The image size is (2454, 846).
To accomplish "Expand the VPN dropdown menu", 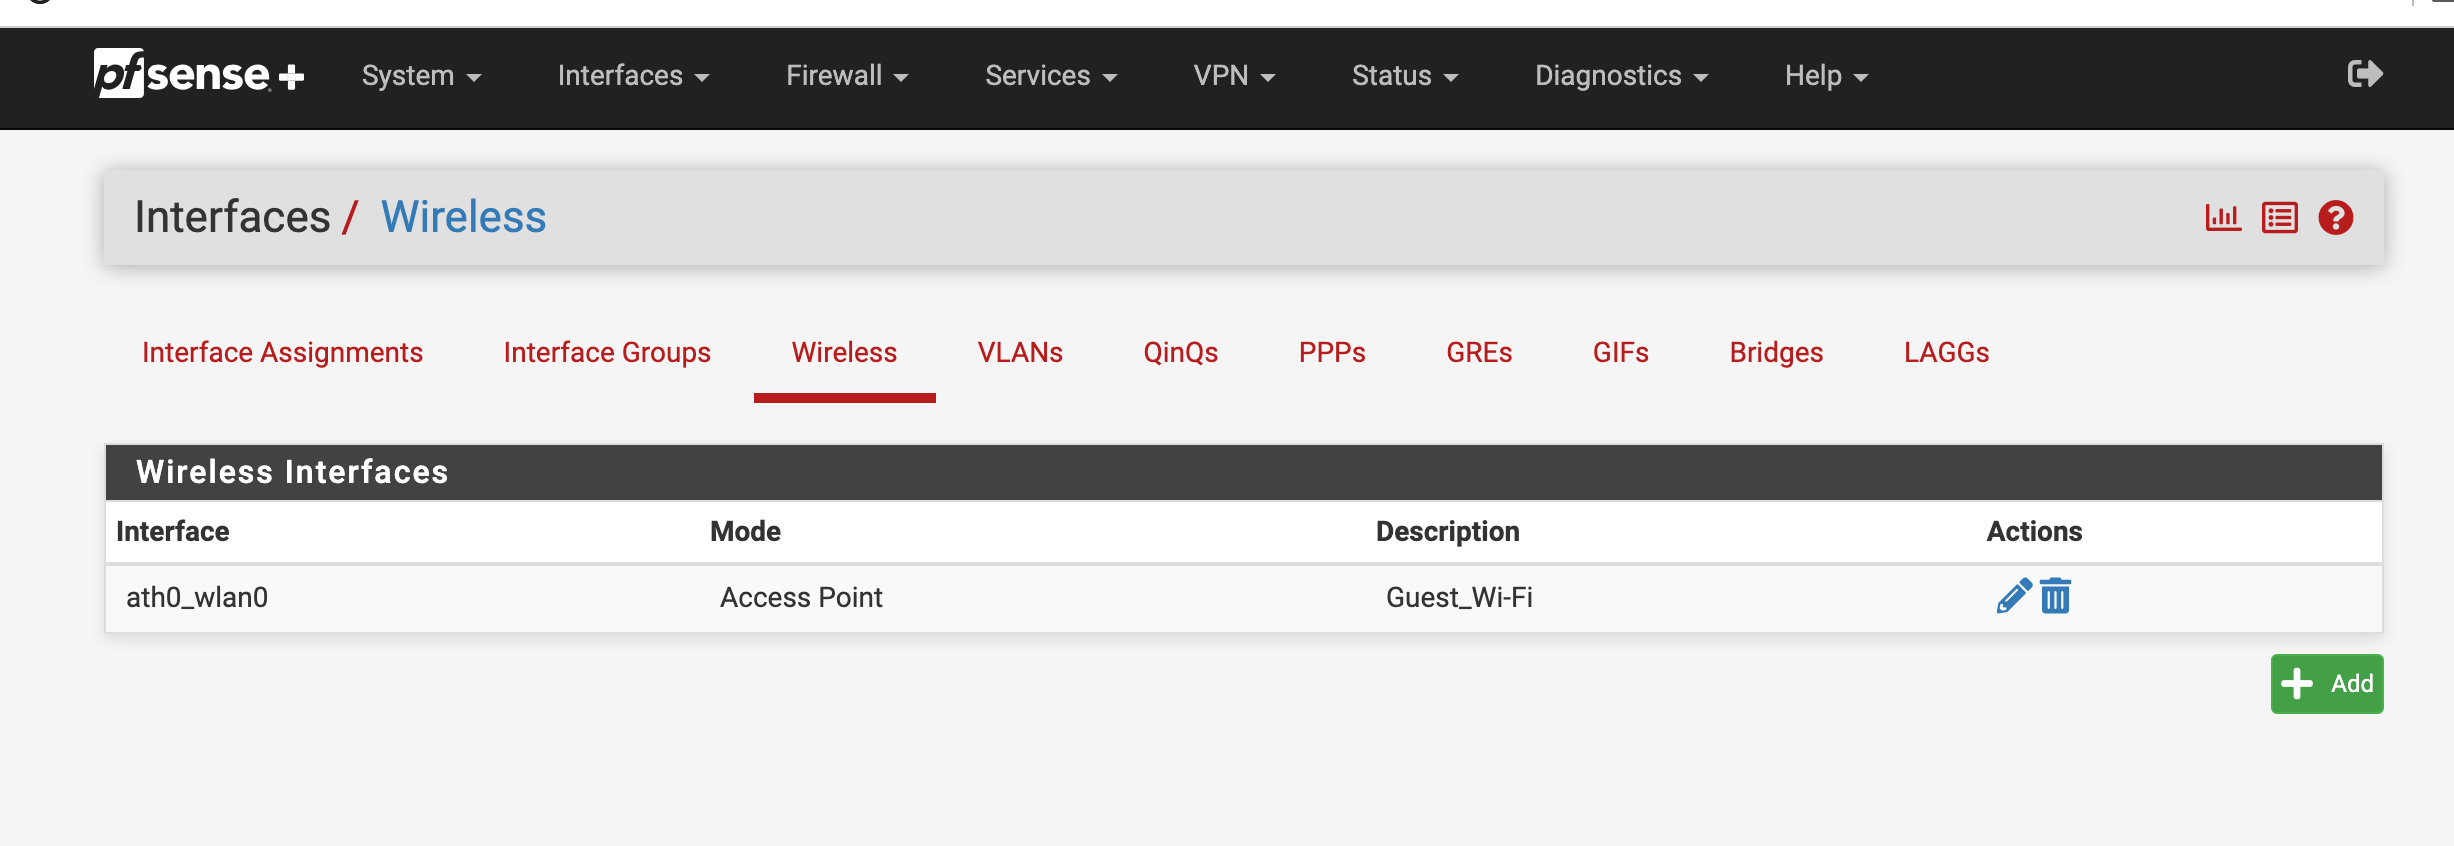I will tap(1233, 76).
